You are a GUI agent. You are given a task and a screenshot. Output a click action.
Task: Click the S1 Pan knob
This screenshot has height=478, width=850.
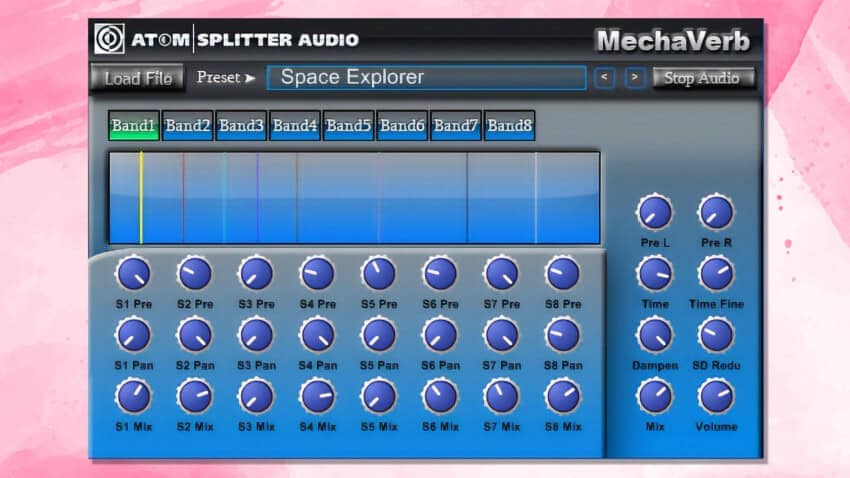(x=133, y=335)
